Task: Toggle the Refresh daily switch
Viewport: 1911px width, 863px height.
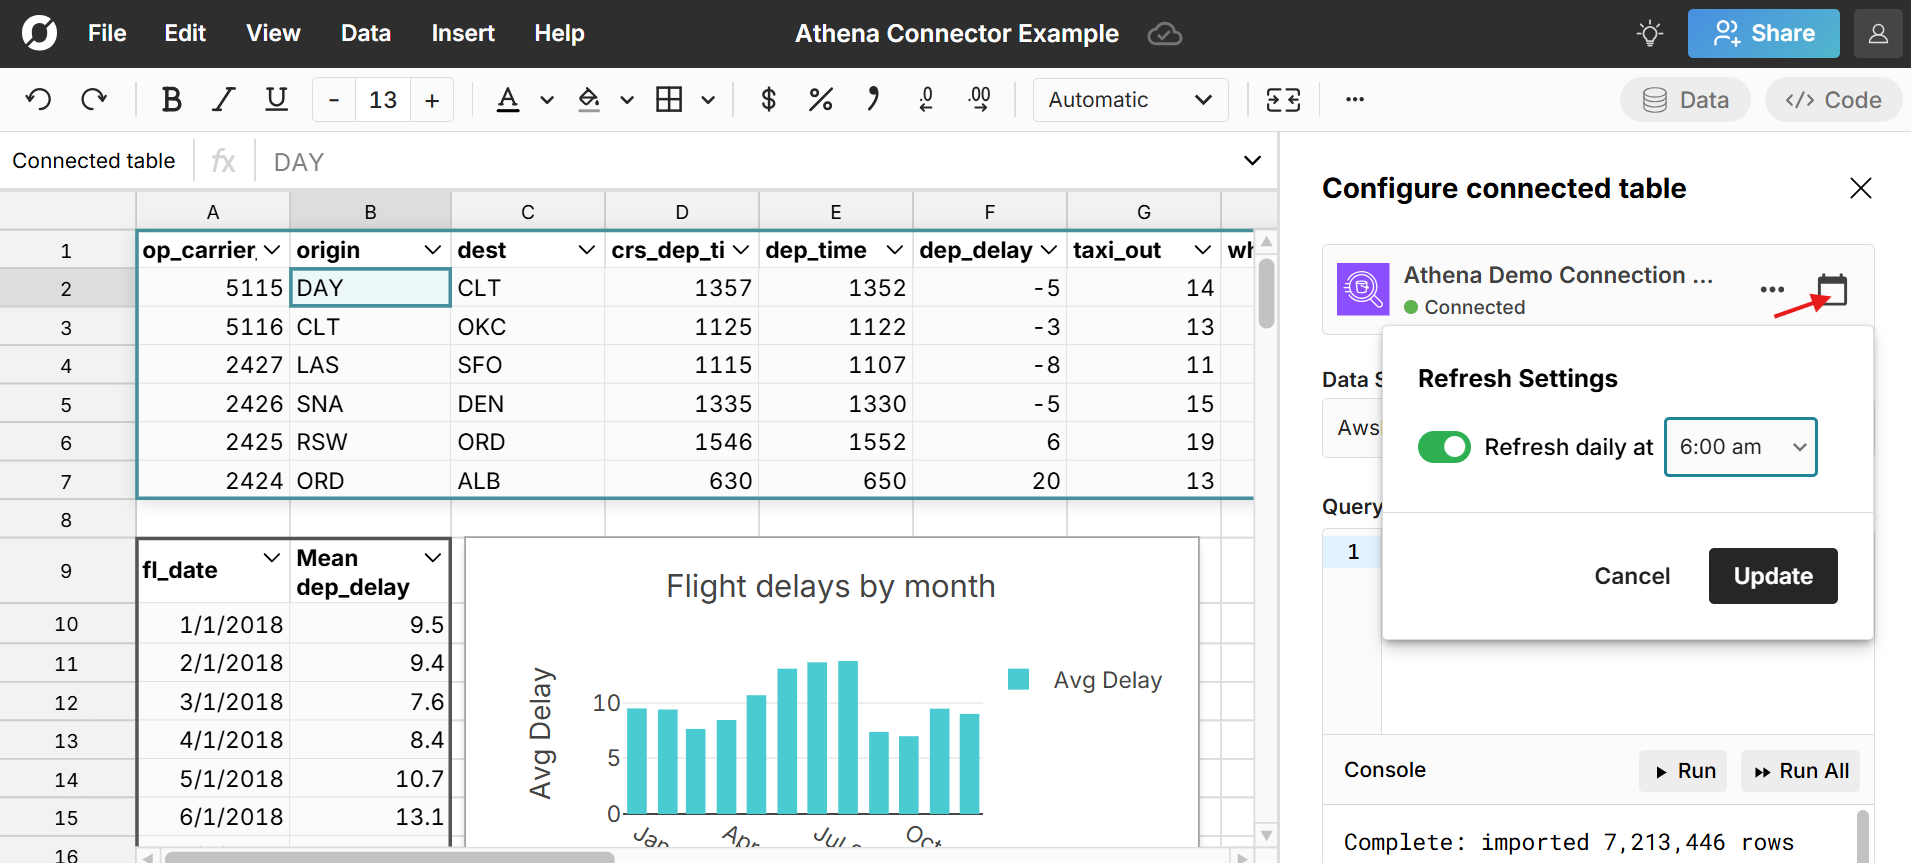Action: coord(1443,447)
